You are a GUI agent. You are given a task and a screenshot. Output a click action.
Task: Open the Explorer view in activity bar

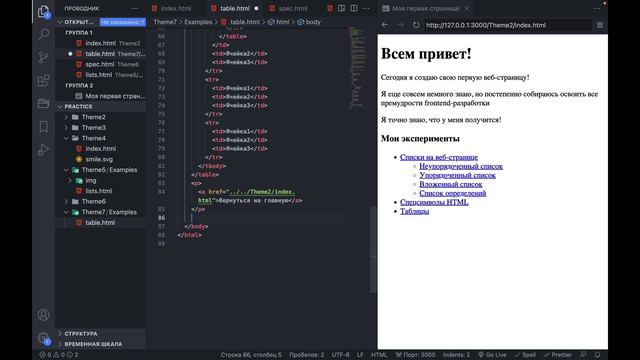tap(43, 11)
